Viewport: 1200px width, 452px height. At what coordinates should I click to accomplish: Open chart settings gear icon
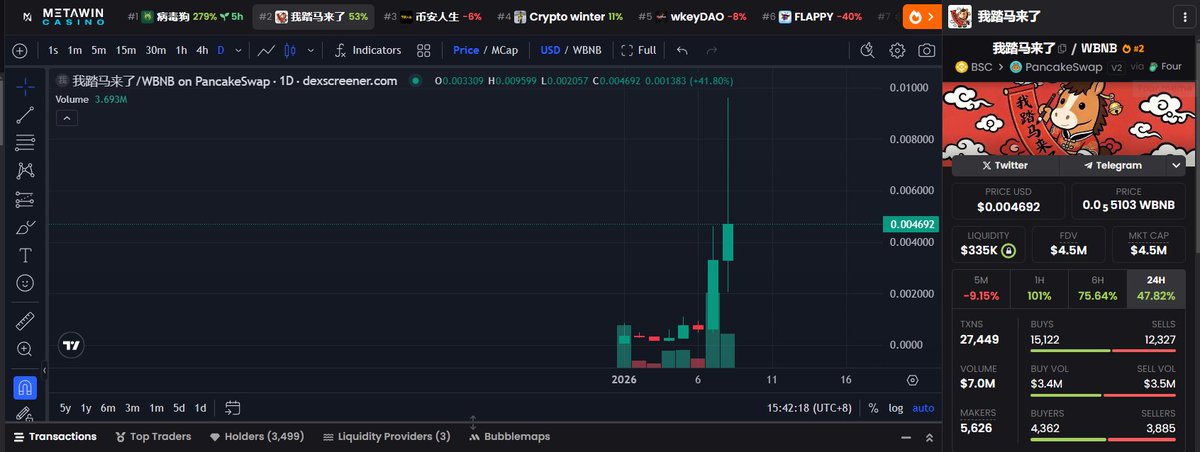(897, 50)
